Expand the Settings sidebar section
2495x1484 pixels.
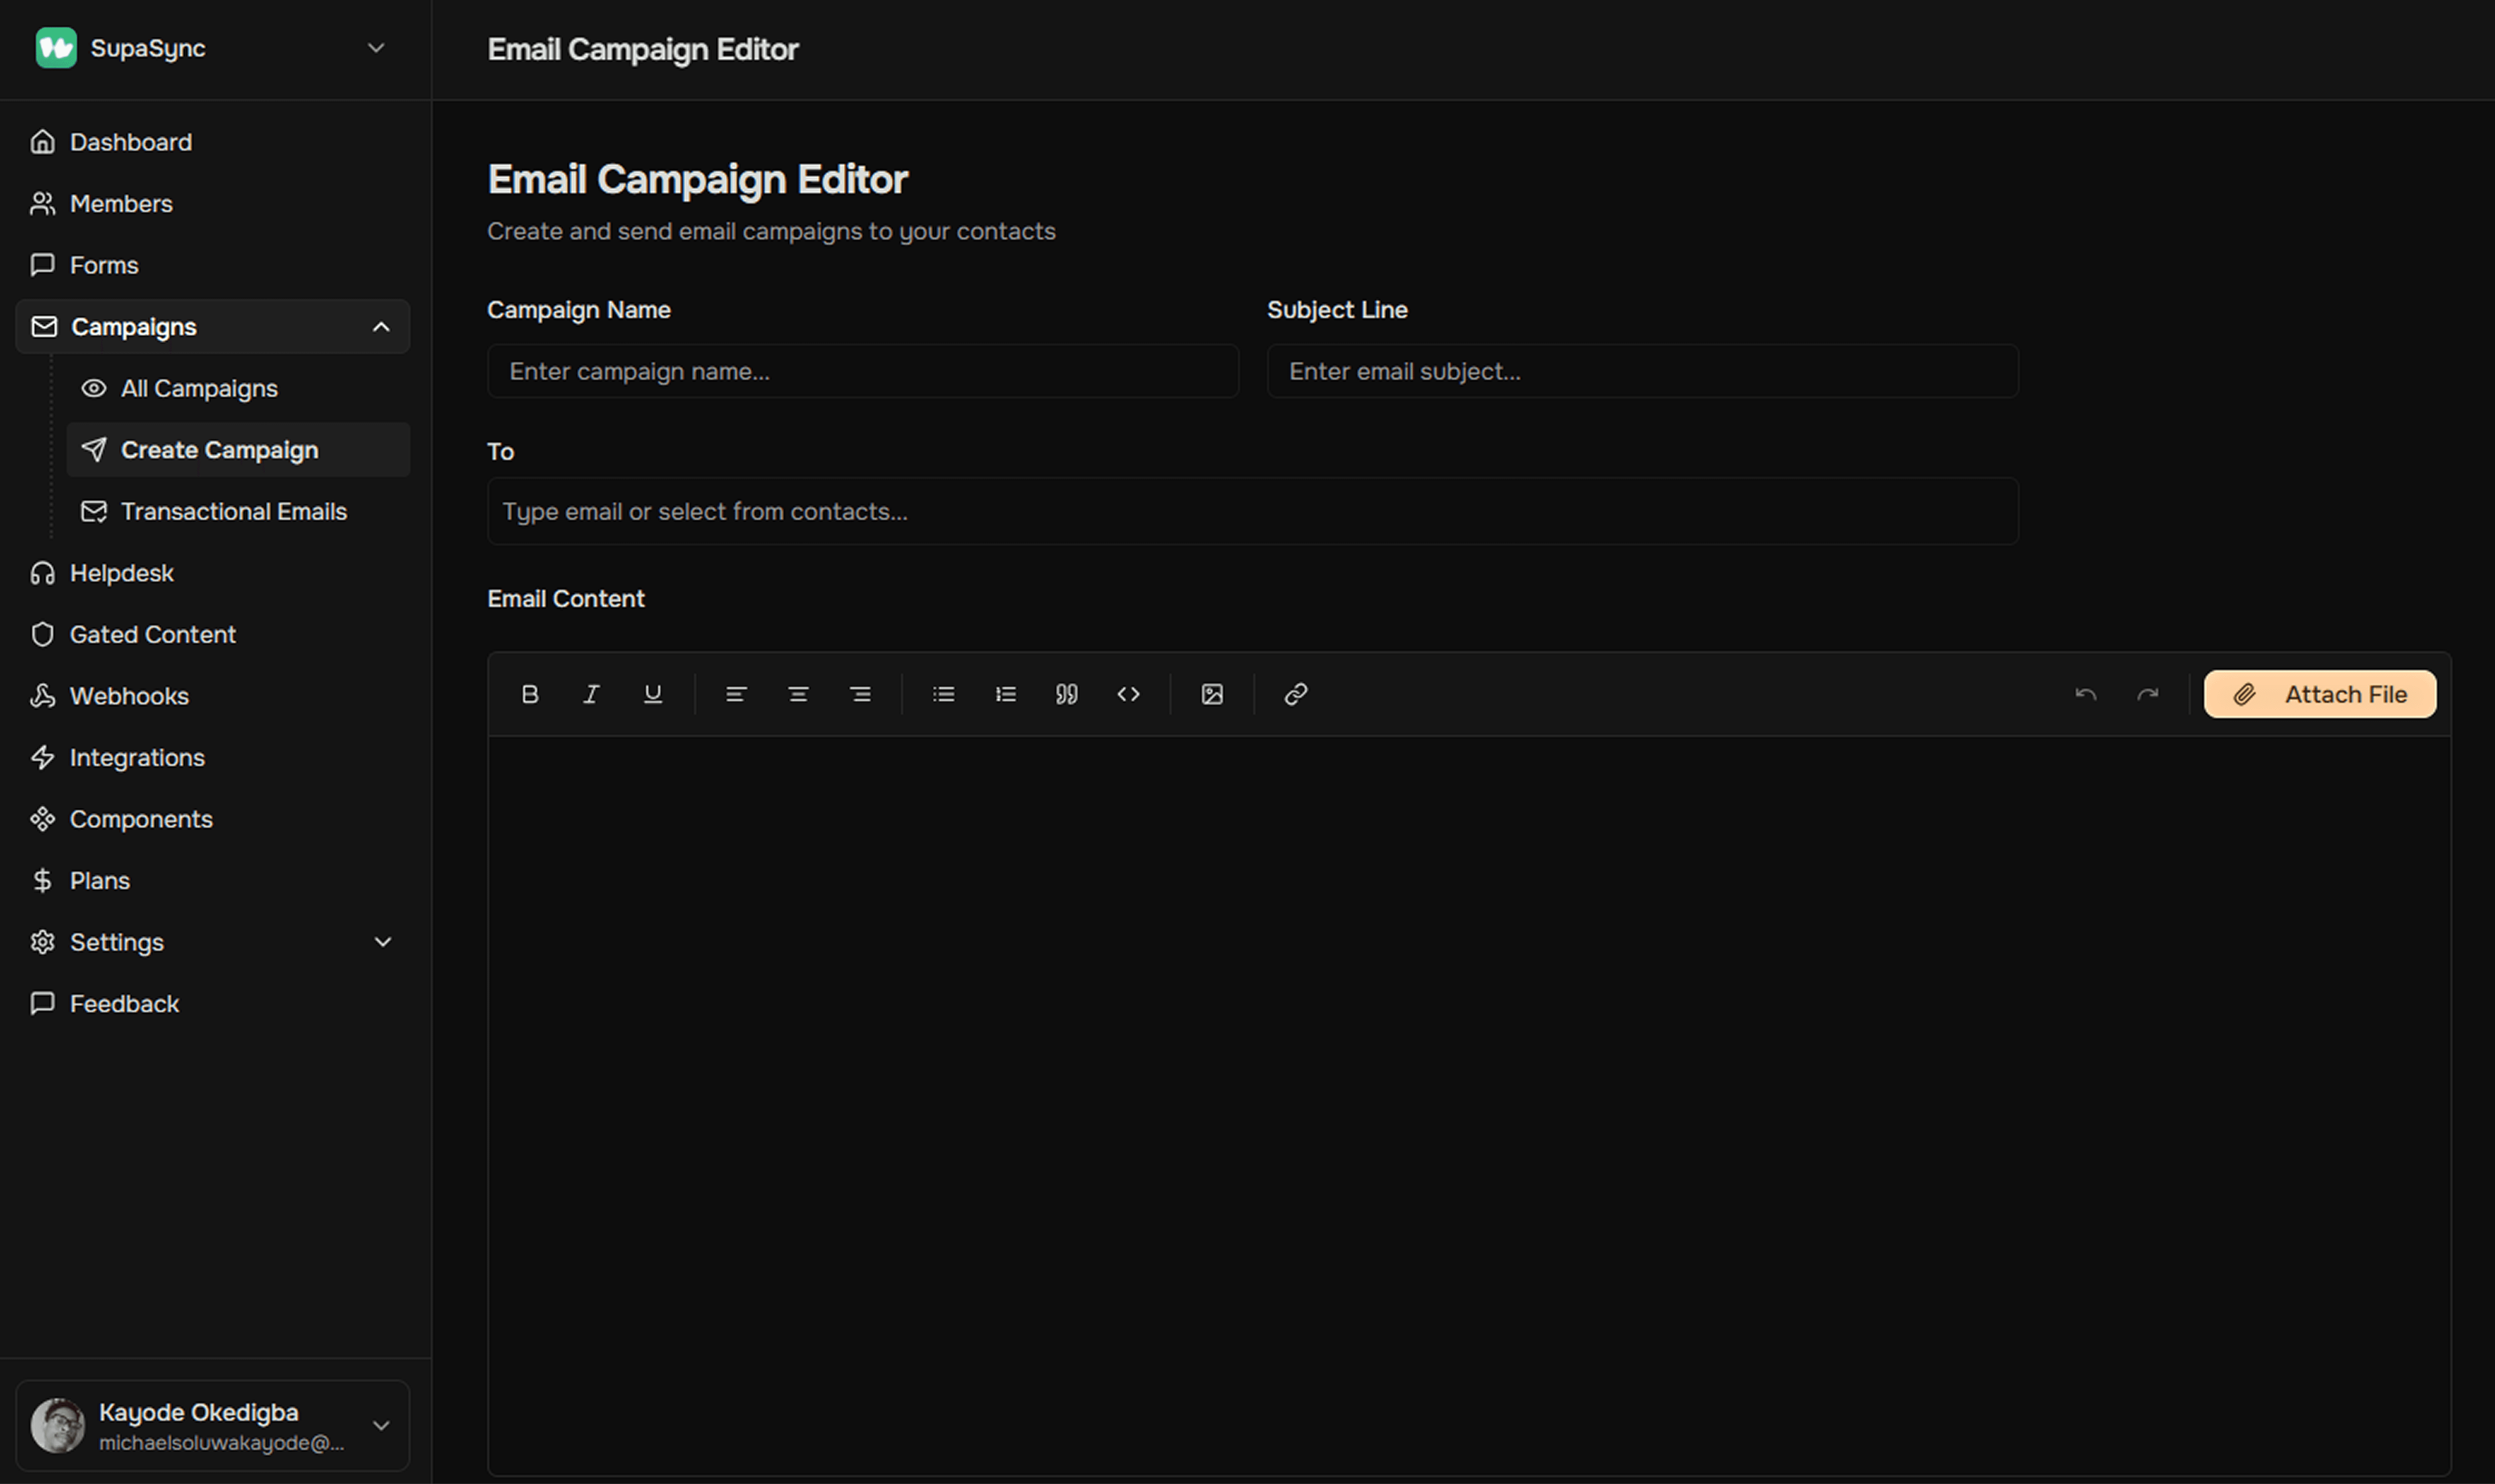click(382, 942)
